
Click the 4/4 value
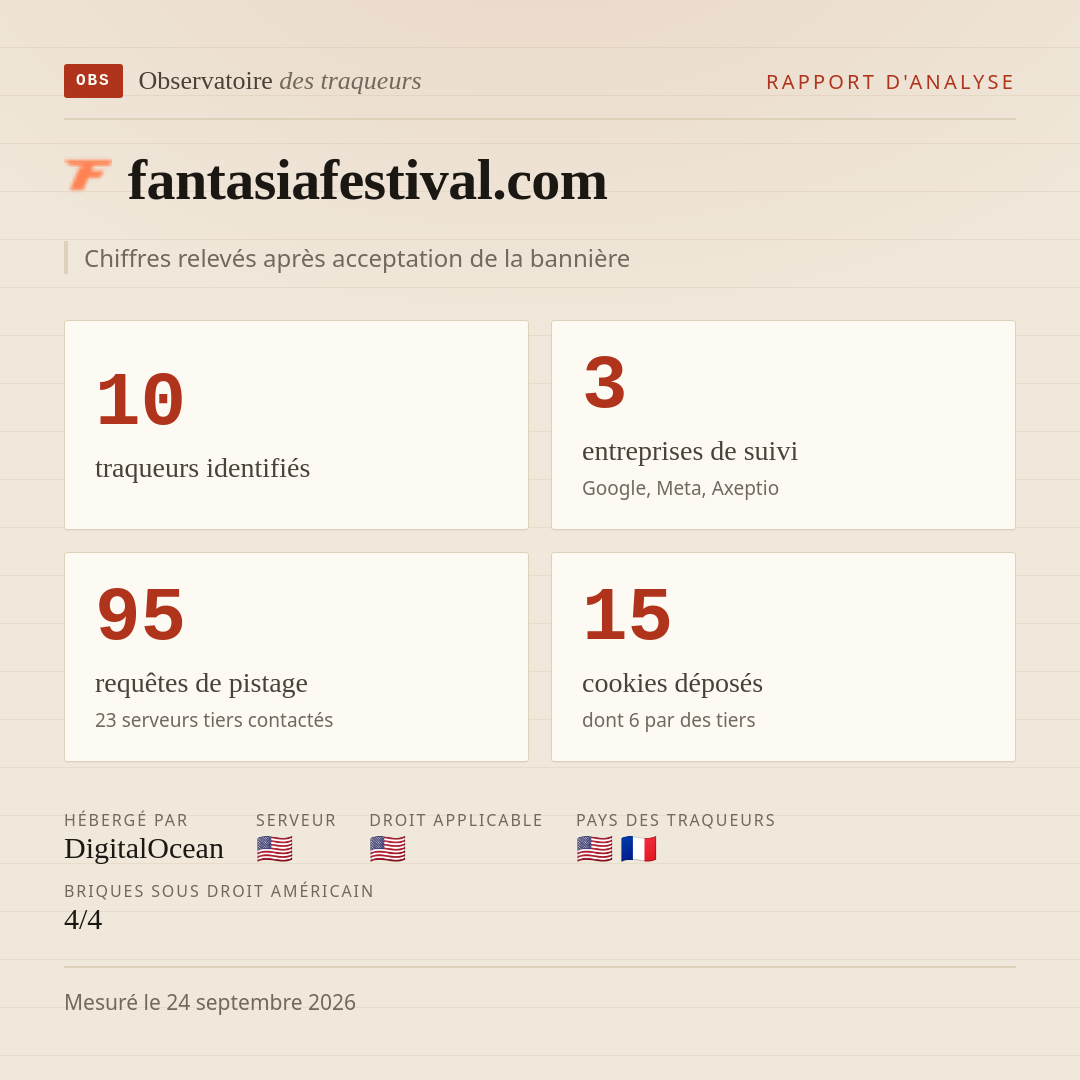[83, 920]
